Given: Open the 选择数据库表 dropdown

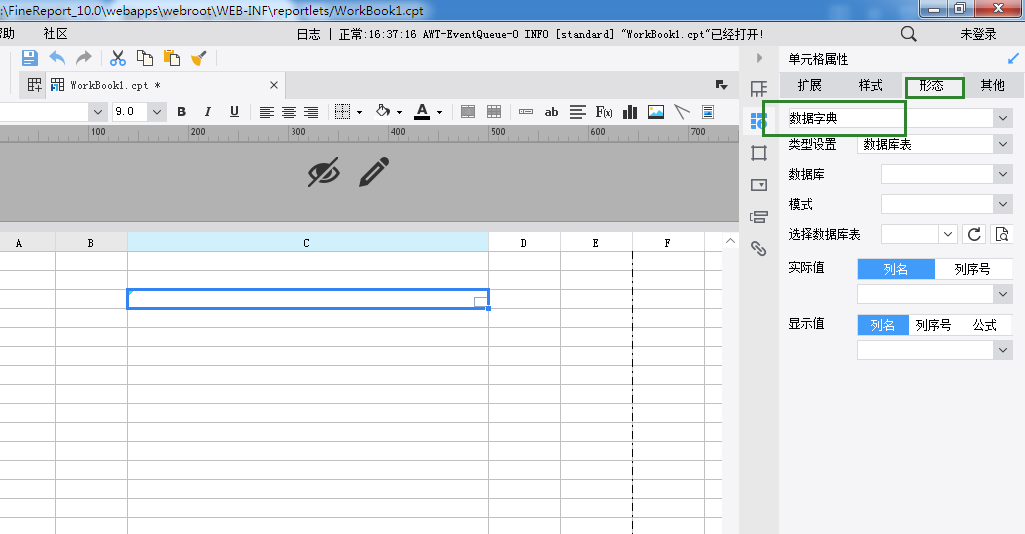Looking at the screenshot, I should (x=948, y=234).
